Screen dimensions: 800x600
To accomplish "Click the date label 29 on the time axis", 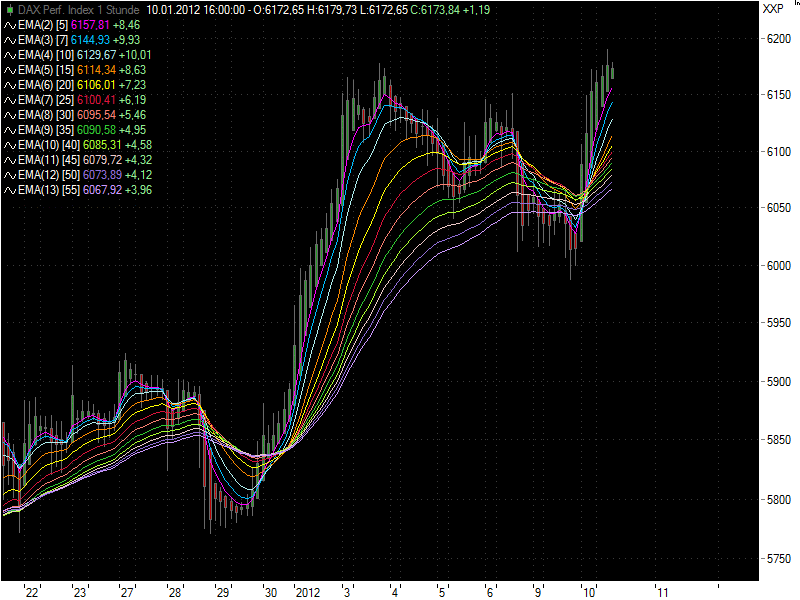I will point(223,592).
